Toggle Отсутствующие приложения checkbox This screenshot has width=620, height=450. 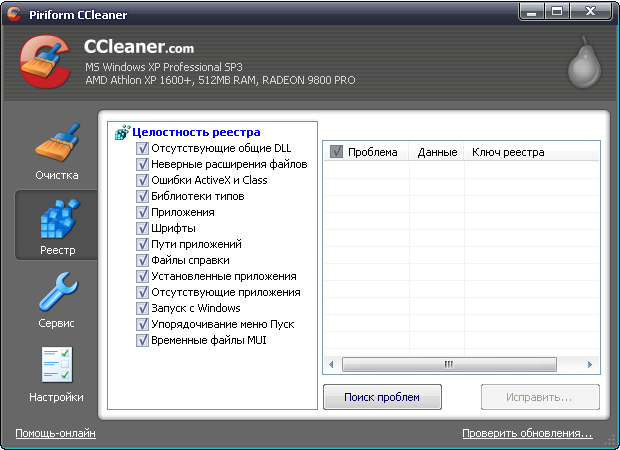point(142,292)
